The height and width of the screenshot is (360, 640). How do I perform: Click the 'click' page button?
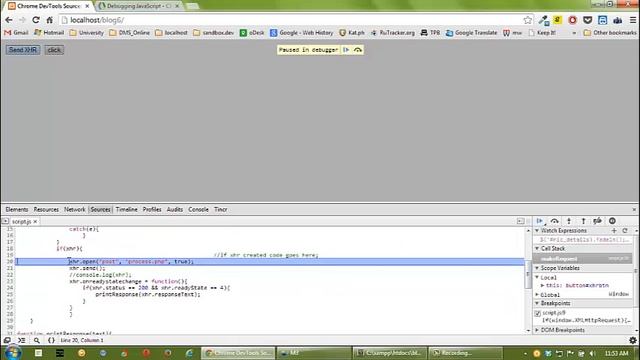click(54, 50)
